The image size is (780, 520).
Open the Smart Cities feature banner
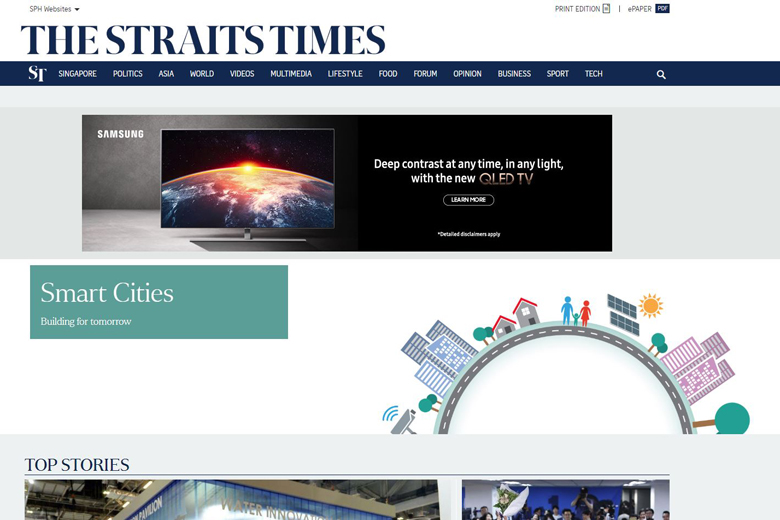159,302
